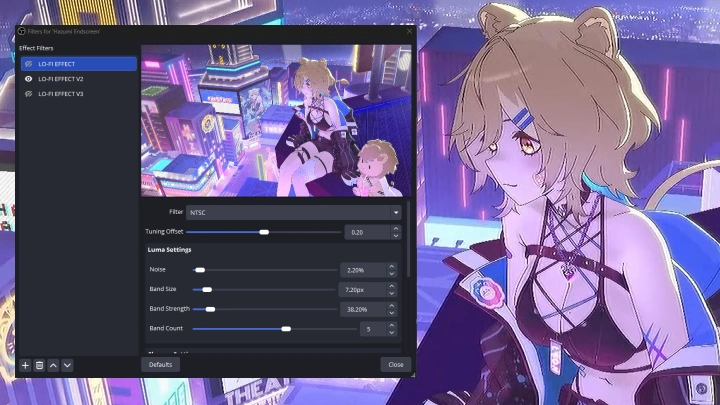Screen dimensions: 720x405
Task: Click the Tuning Offset value field 0.20
Action: [x=368, y=232]
